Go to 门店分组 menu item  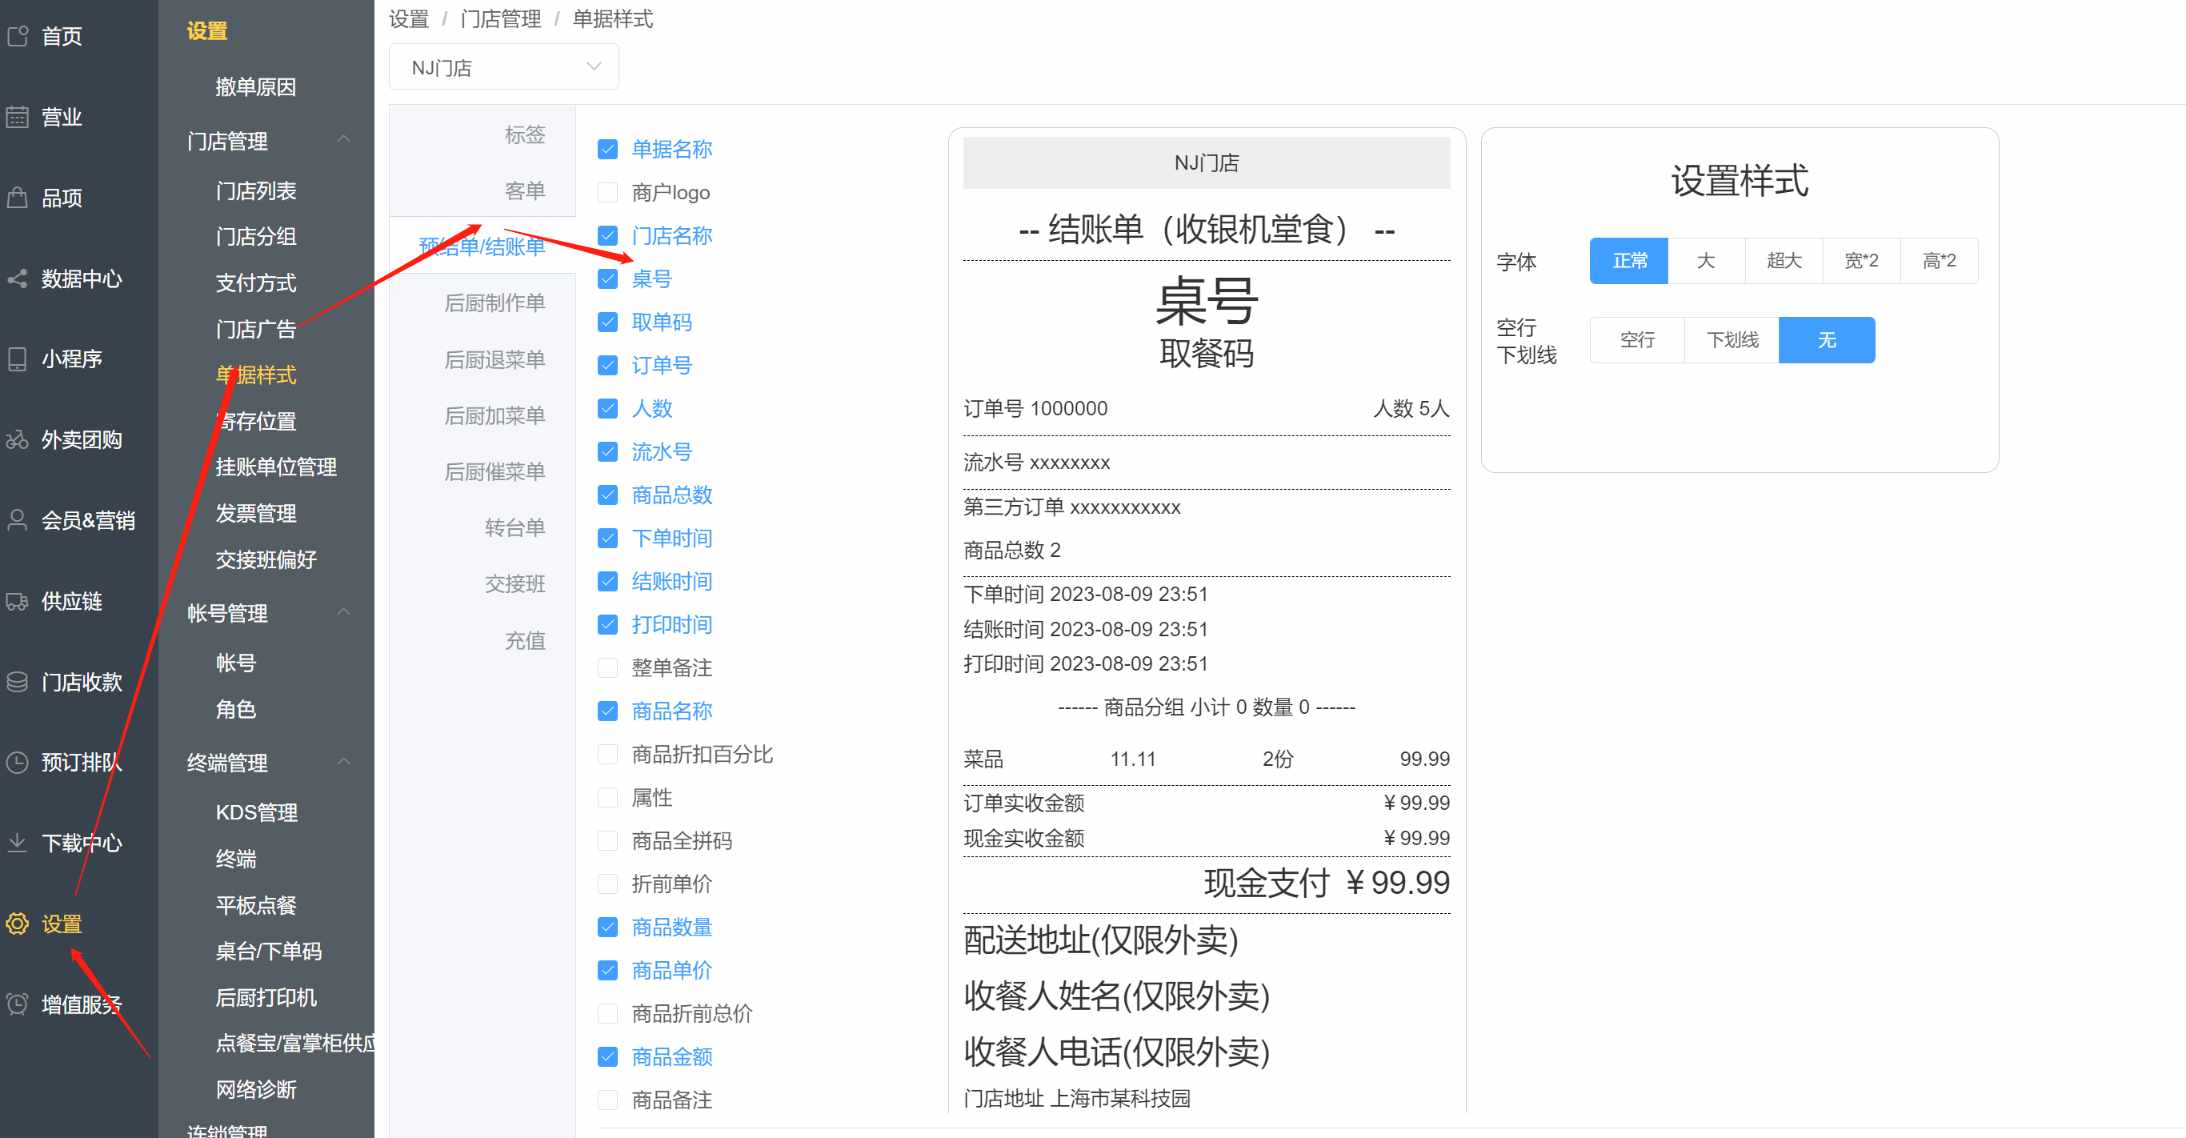(256, 236)
